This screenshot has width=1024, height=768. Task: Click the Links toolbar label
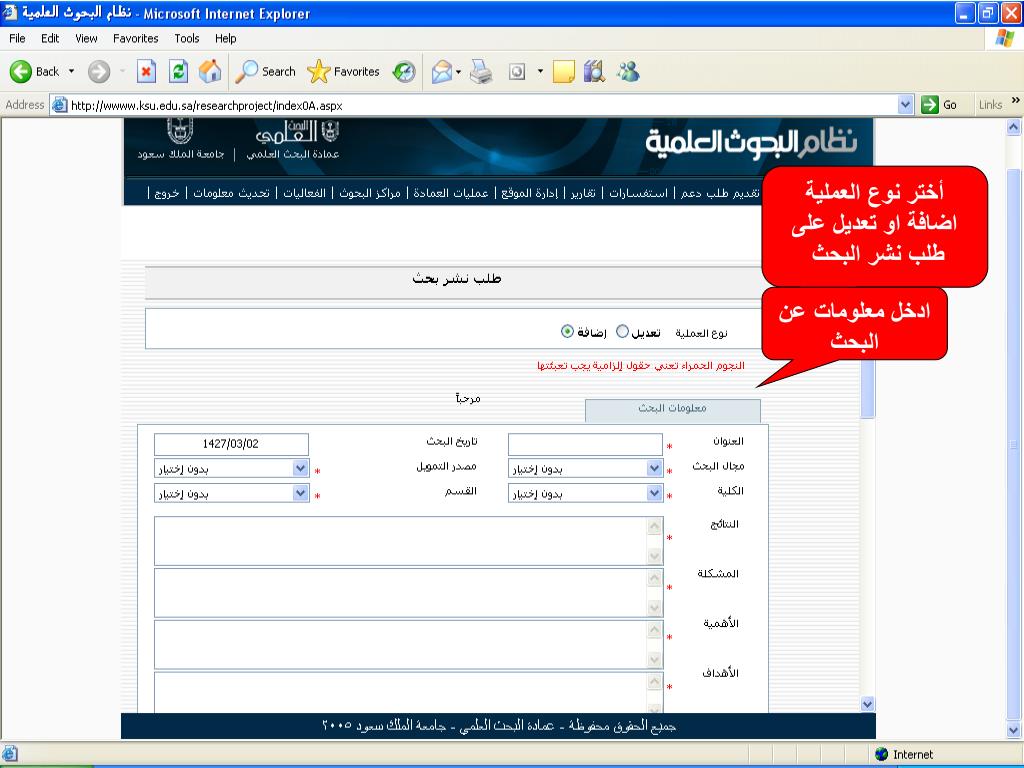tap(990, 104)
